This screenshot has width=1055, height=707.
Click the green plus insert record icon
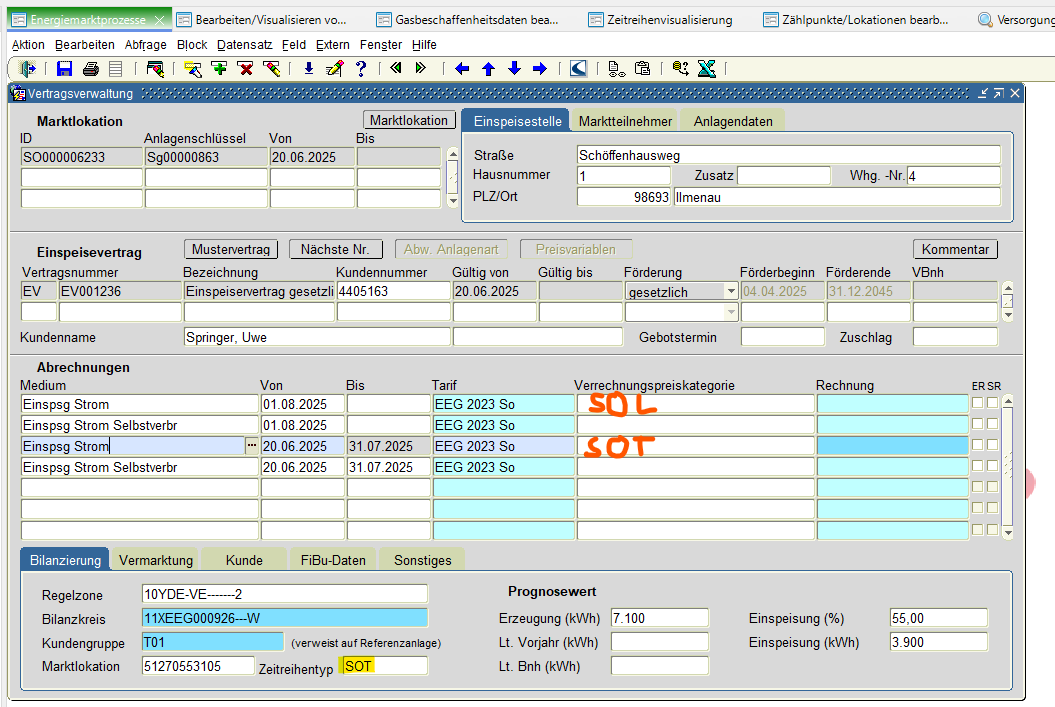point(219,69)
